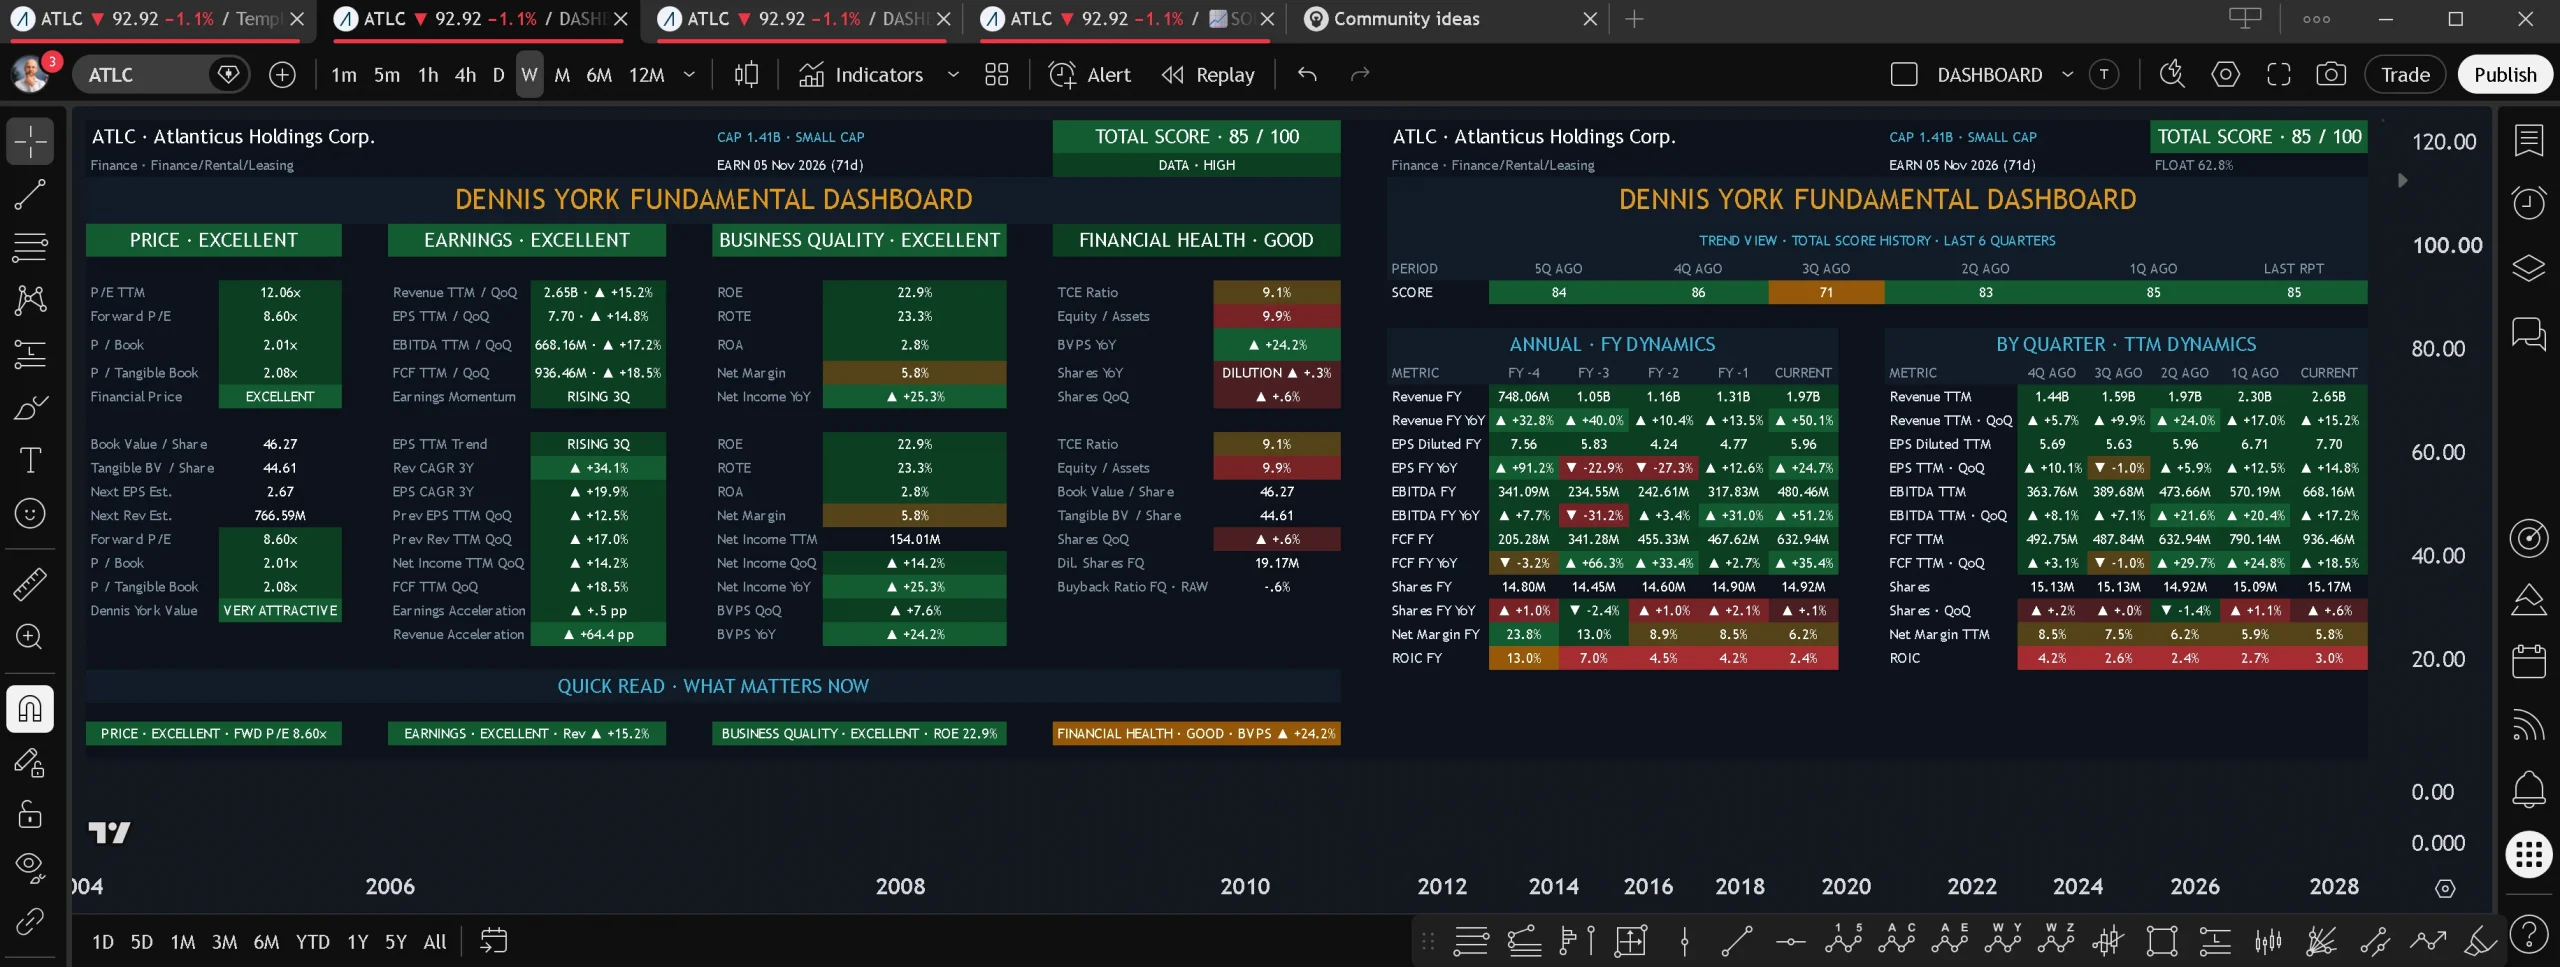Collapse pane using the small triangle arrow
The height and width of the screenshot is (967, 2560).
(2402, 181)
